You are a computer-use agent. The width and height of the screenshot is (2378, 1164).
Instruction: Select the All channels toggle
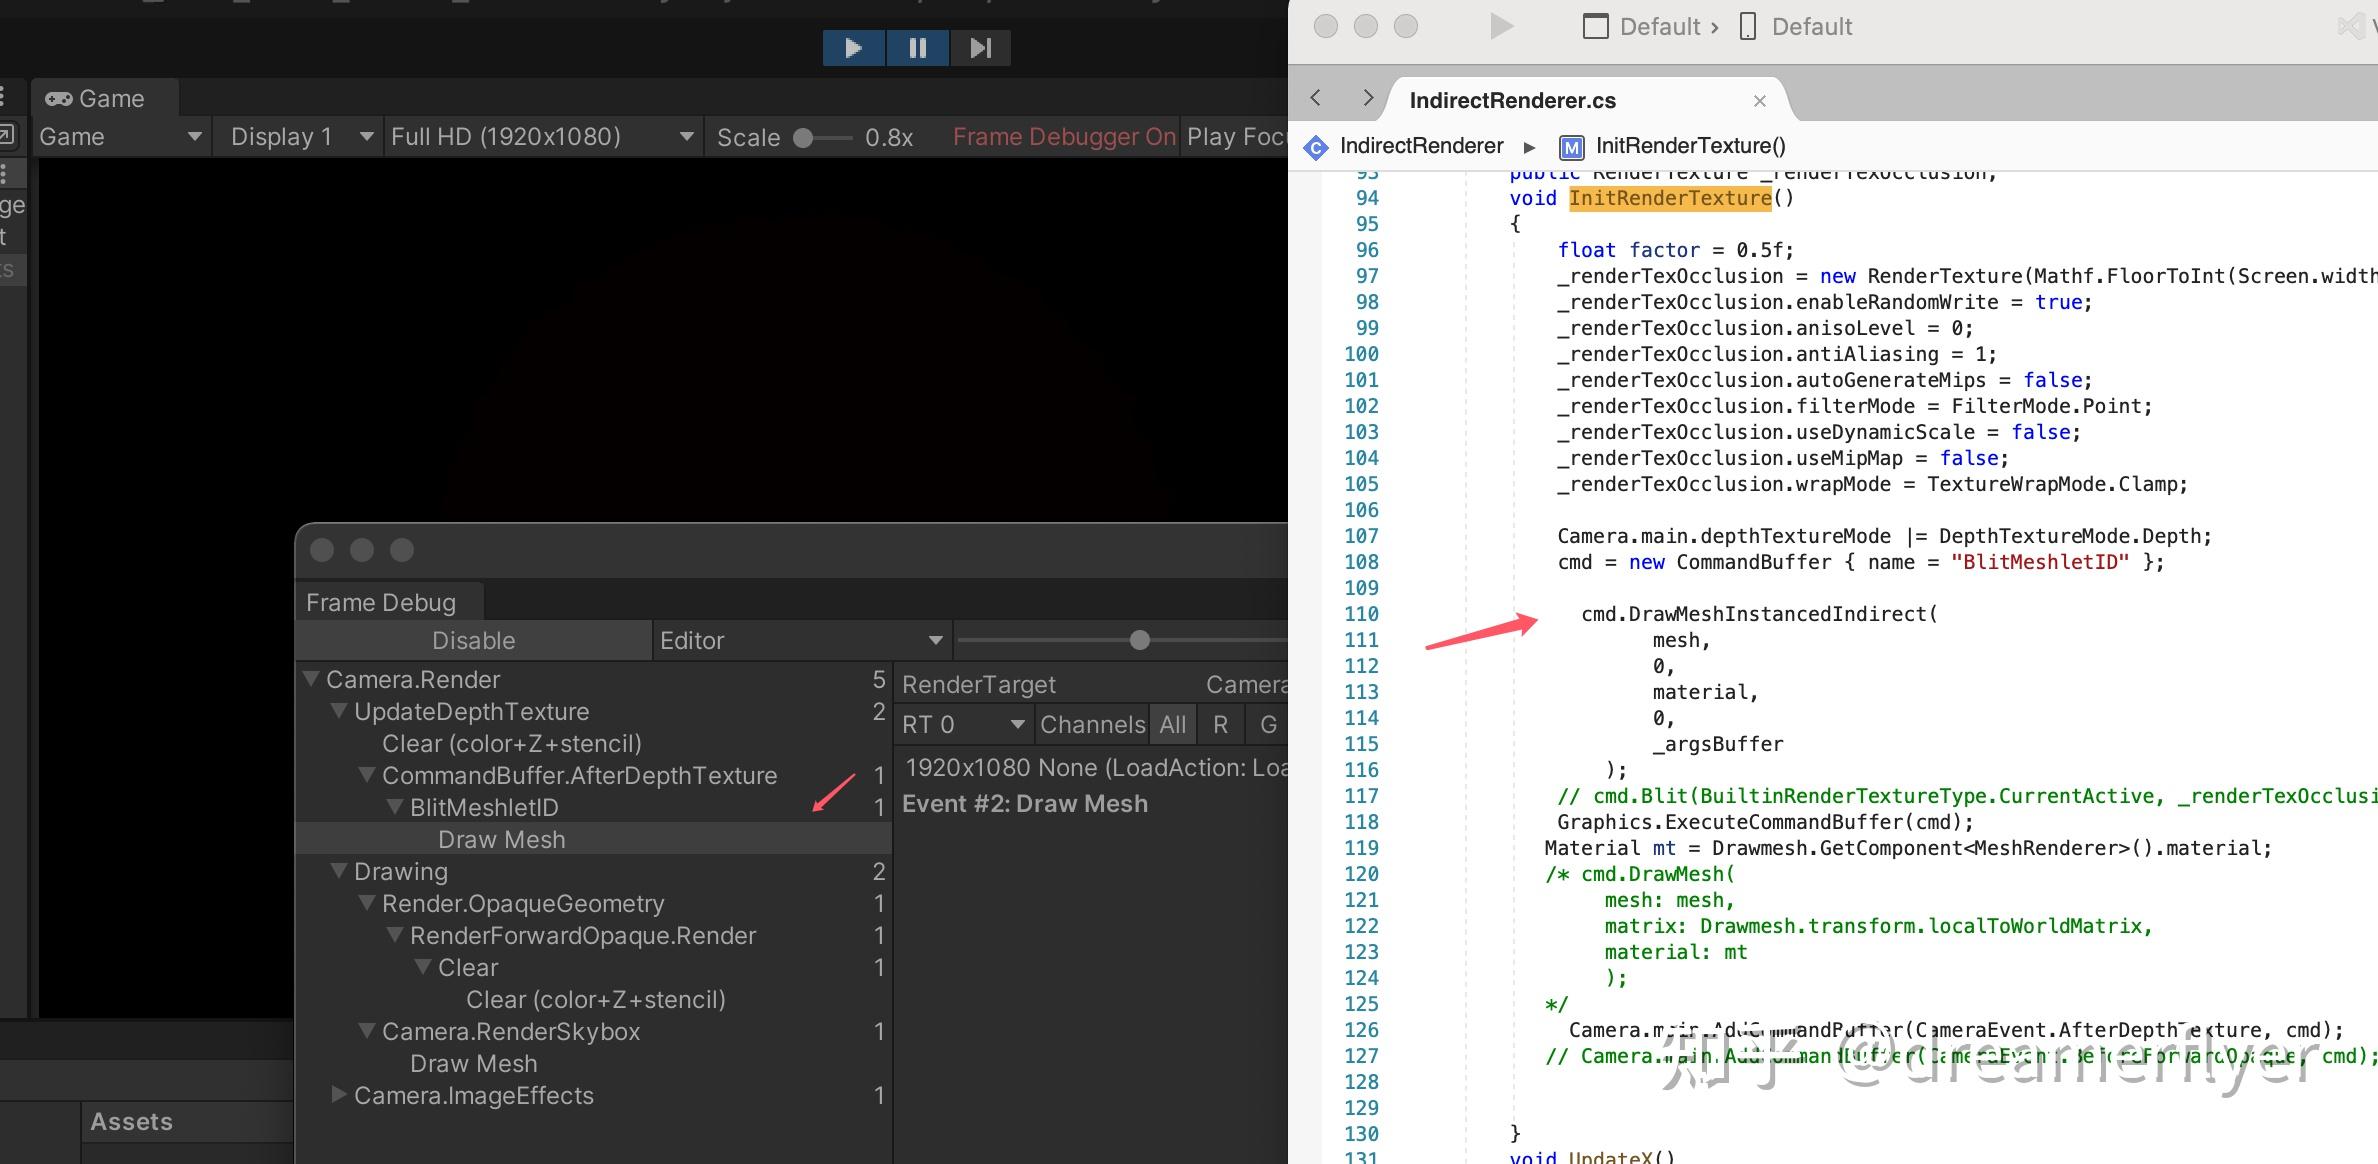coord(1172,724)
